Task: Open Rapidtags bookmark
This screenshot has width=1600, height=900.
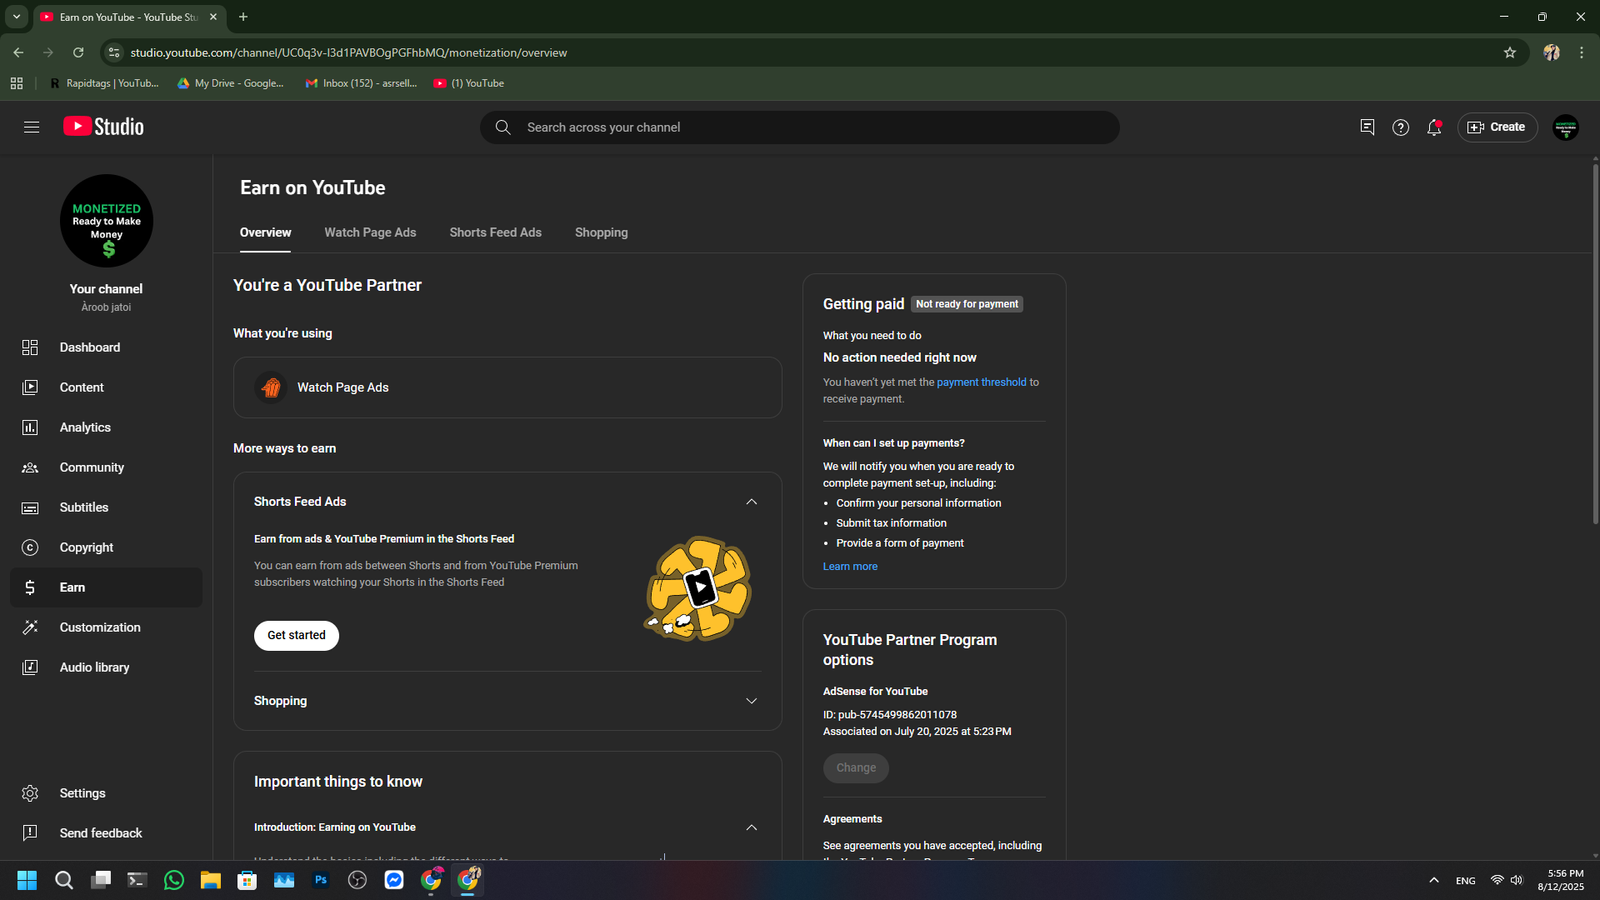Action: click(103, 83)
